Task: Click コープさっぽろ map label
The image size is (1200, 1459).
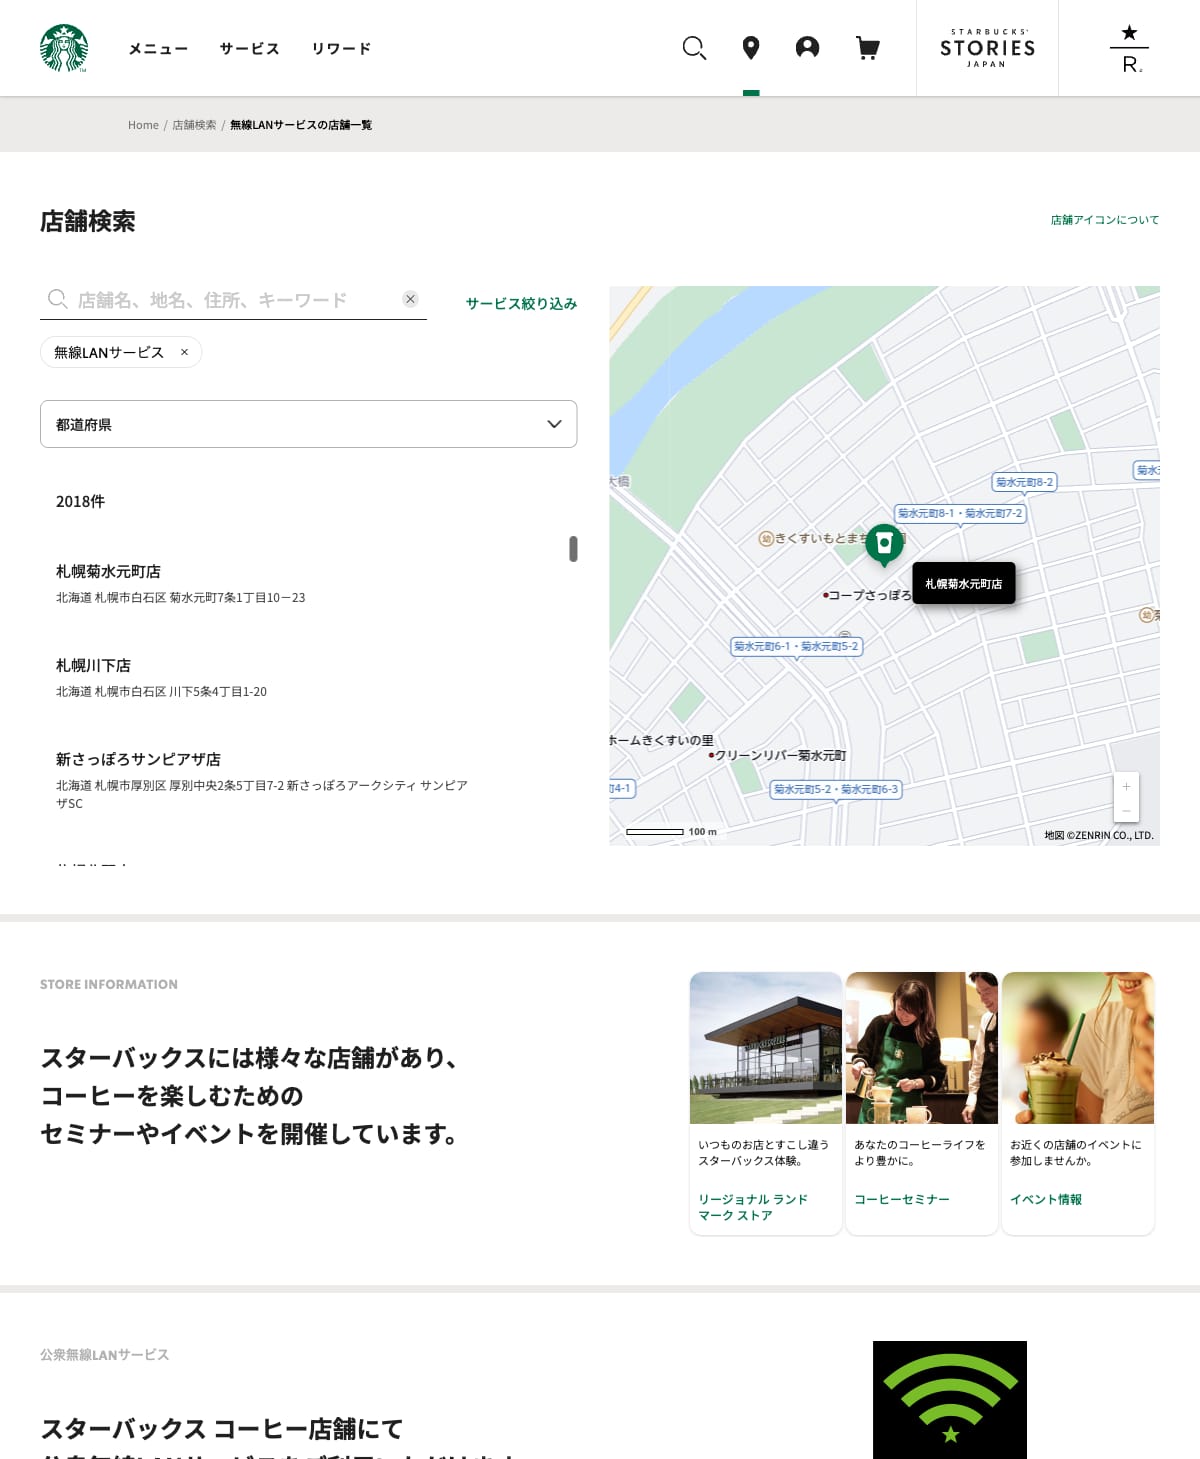Action: tap(867, 595)
